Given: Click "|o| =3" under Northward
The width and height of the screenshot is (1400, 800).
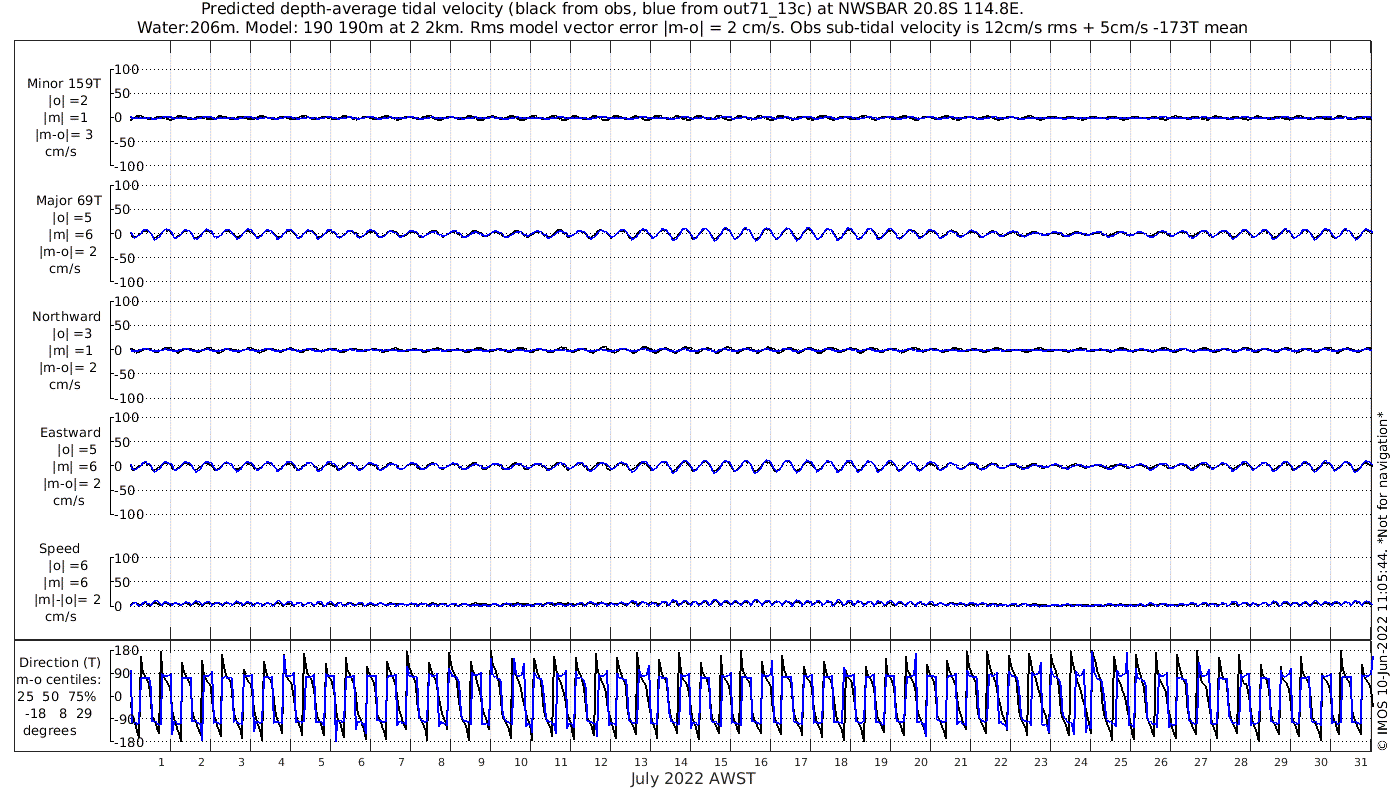Looking at the screenshot, I should pyautogui.click(x=72, y=333).
